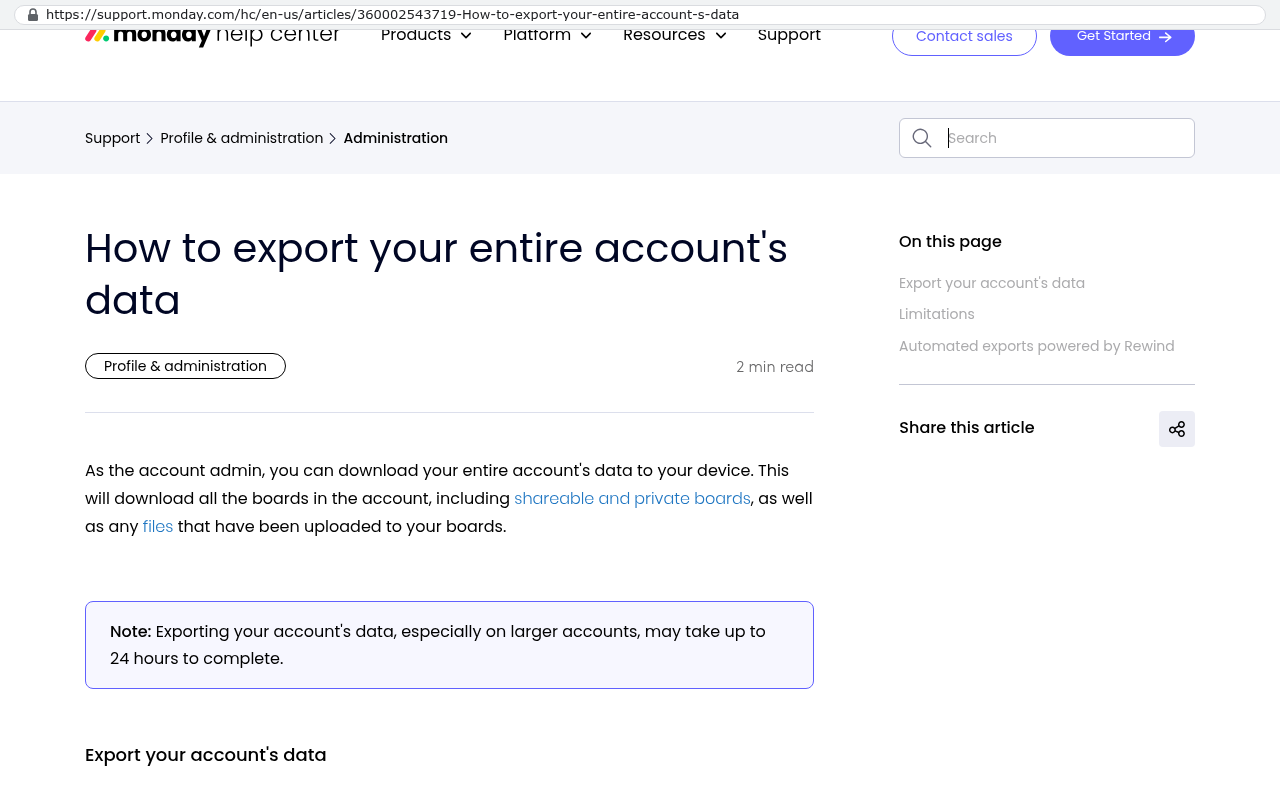The width and height of the screenshot is (1280, 800).
Task: Focus the Search input field
Action: 1047,138
